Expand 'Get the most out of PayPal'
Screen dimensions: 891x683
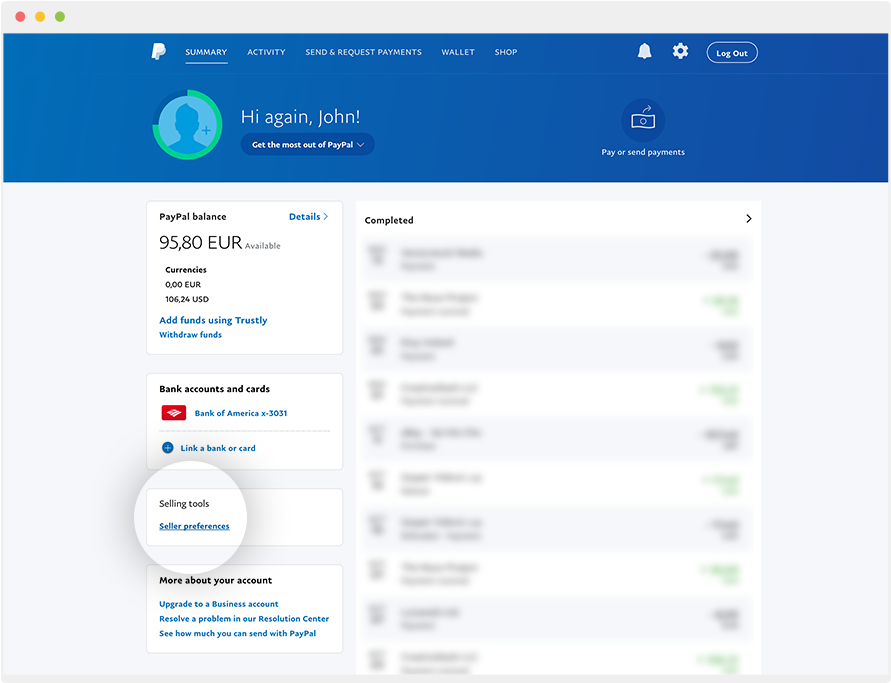[307, 144]
